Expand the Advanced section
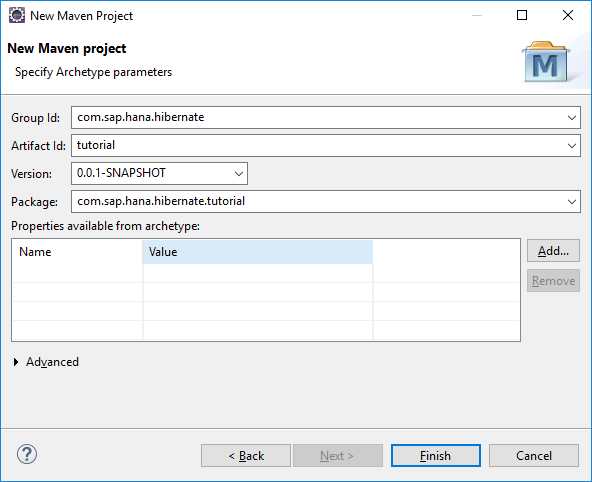The image size is (592, 482). click(x=16, y=362)
